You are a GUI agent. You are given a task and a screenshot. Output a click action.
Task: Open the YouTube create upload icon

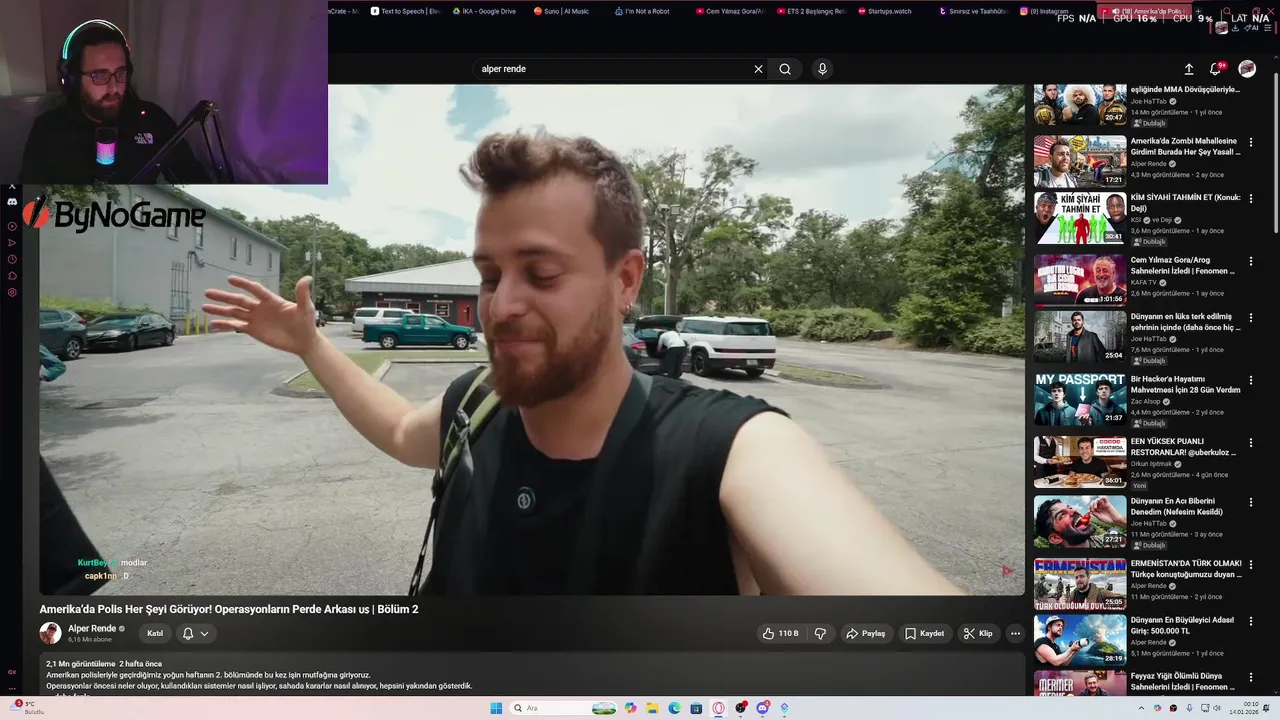pyautogui.click(x=1189, y=69)
